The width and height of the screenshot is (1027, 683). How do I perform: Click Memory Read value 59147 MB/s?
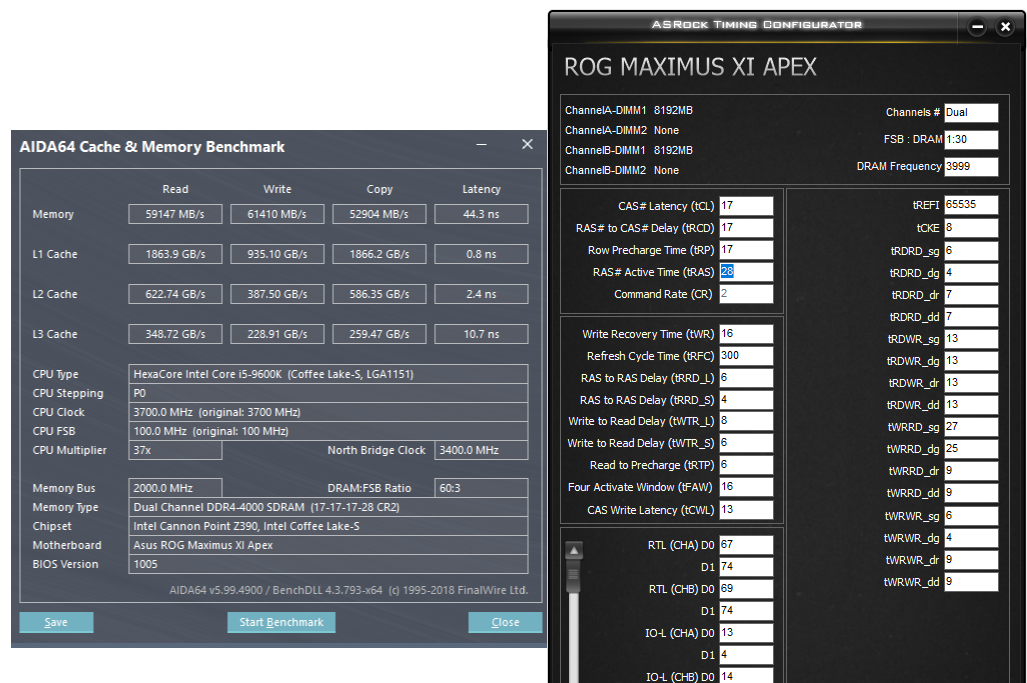click(x=175, y=214)
